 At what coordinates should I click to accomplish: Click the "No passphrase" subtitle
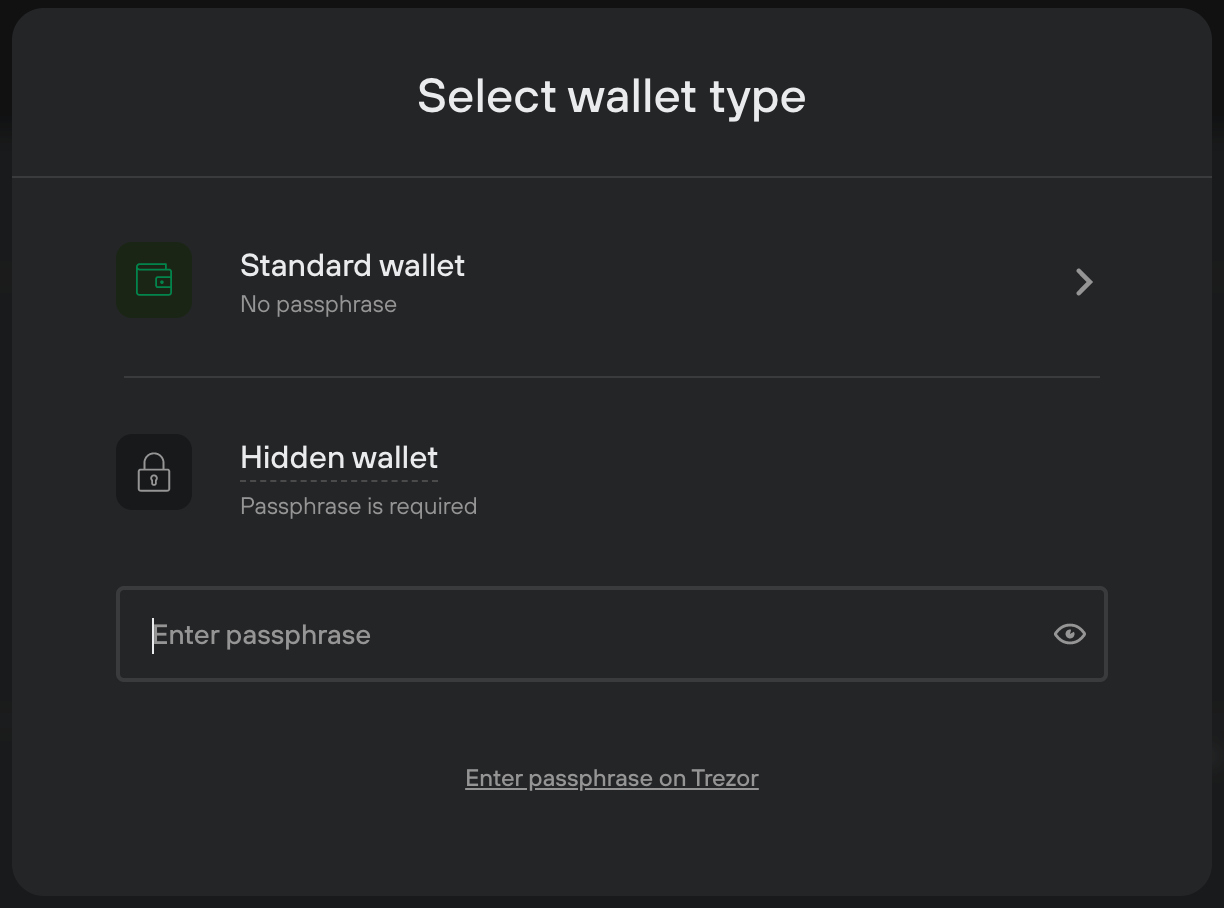point(318,305)
